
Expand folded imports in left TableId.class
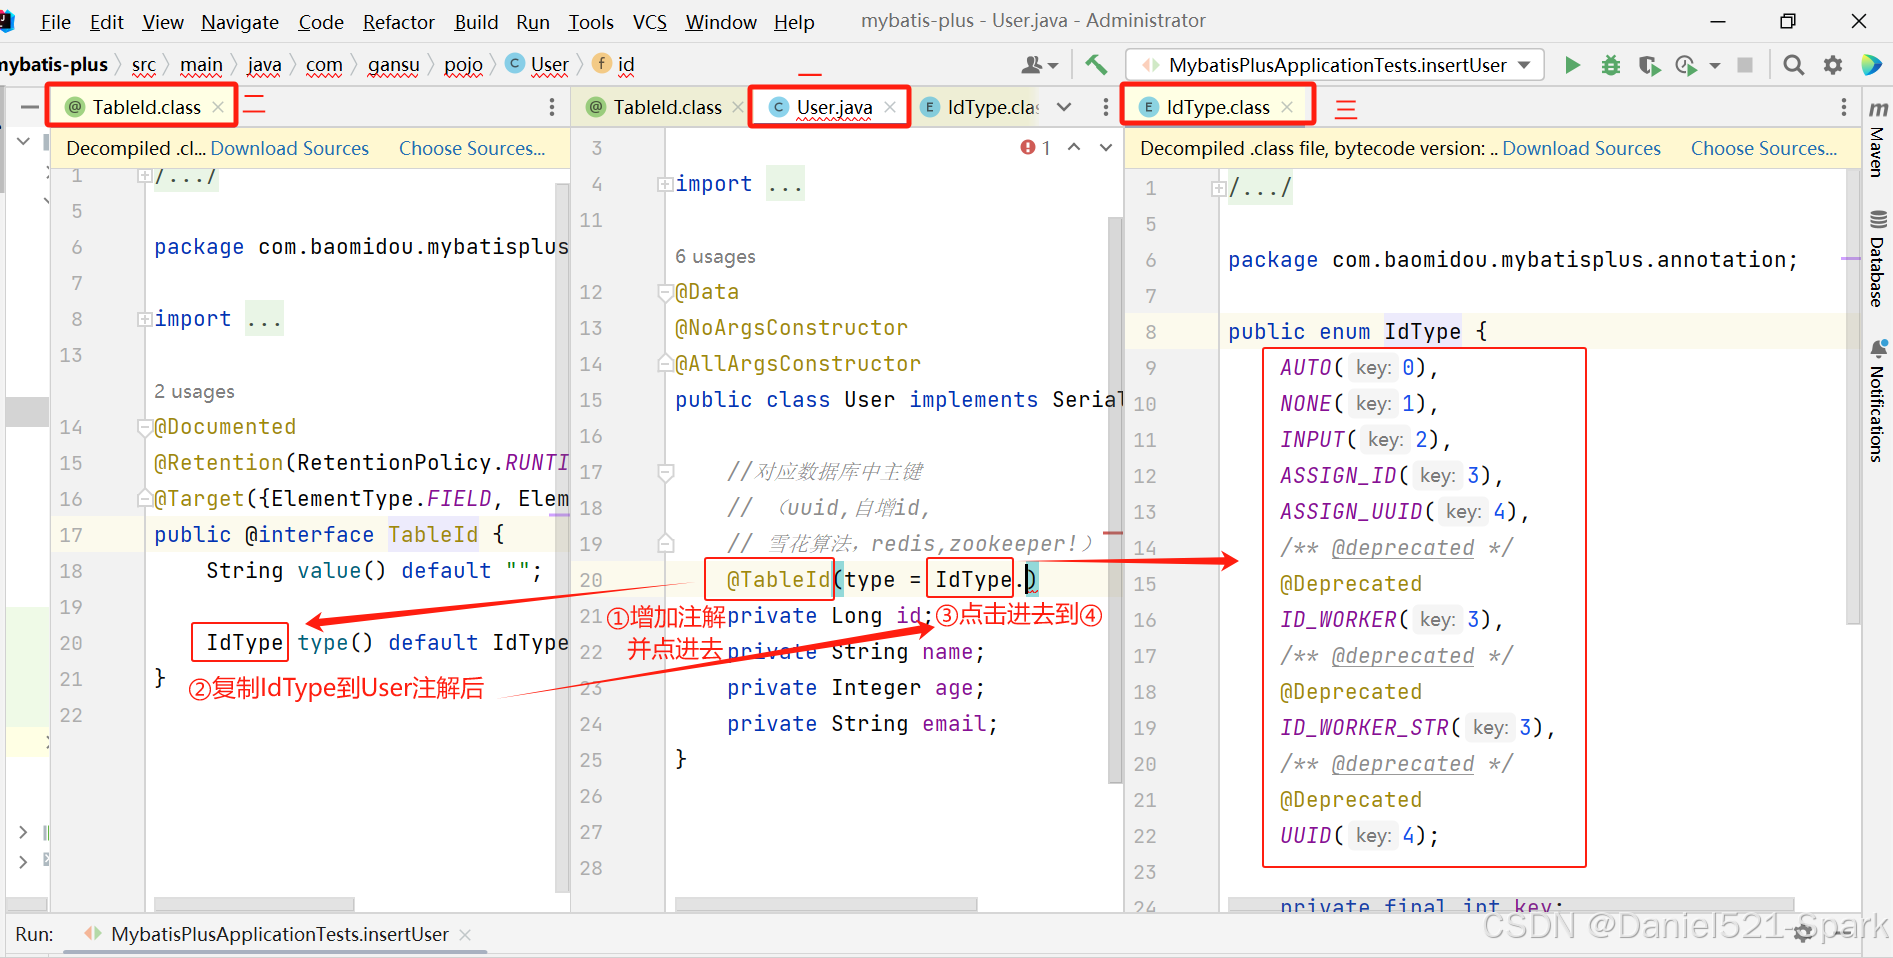tap(145, 319)
